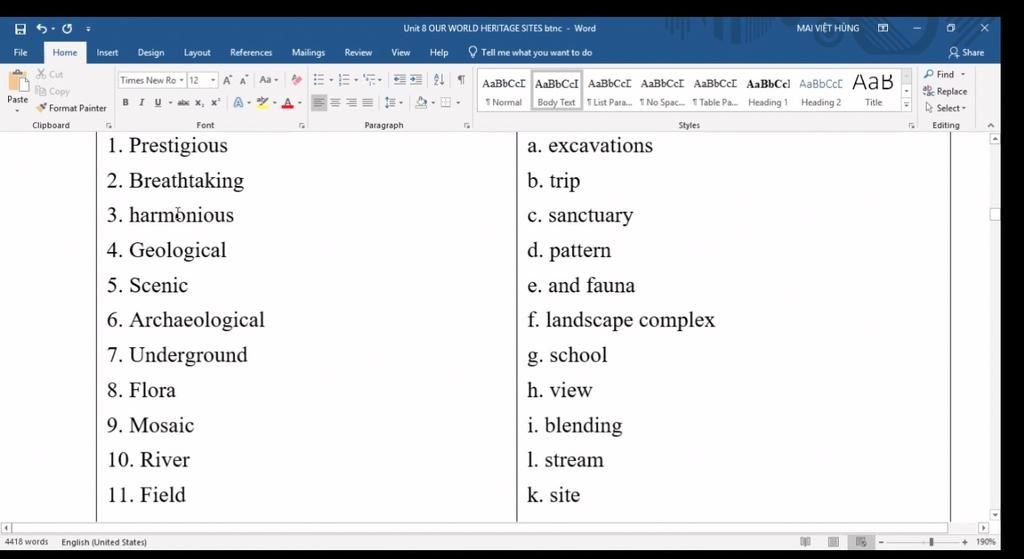Copy the selected text
Screen dimensions: 1024x559
pyautogui.click(x=52, y=91)
